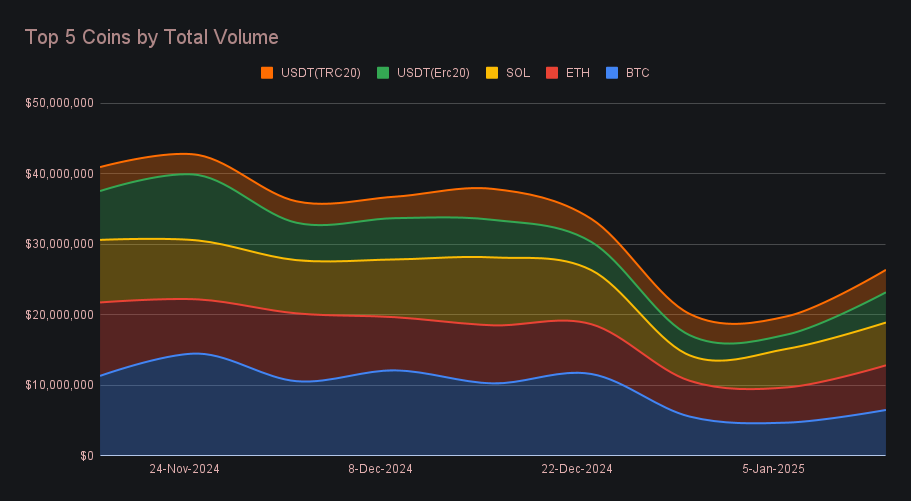911x501 pixels.
Task: Select the SOL legend text
Action: [x=518, y=73]
